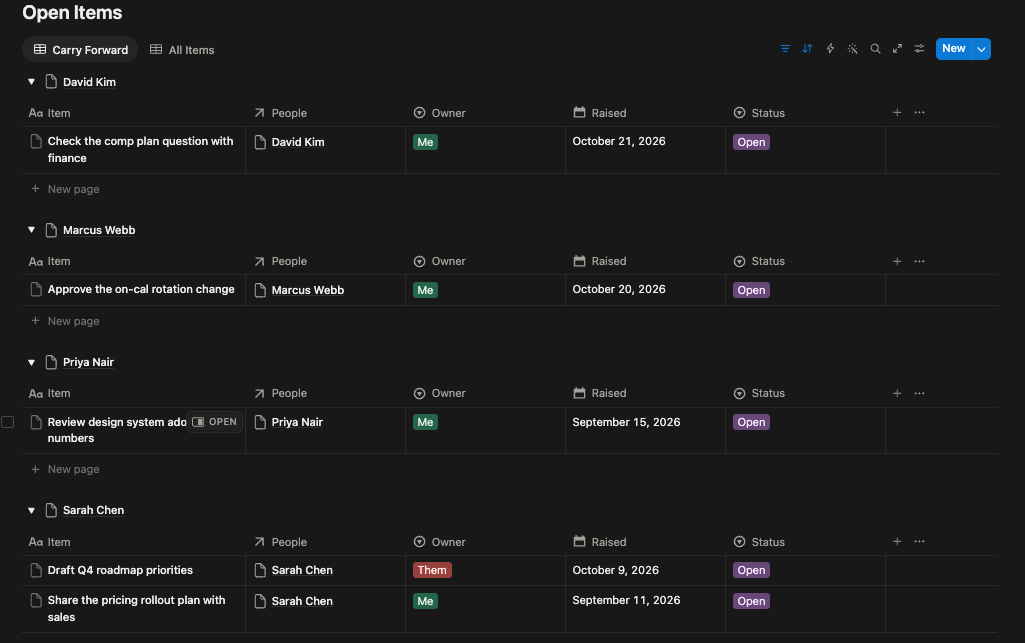This screenshot has width=1025, height=643.
Task: Collapse the Priya Nair group
Action: pos(31,362)
